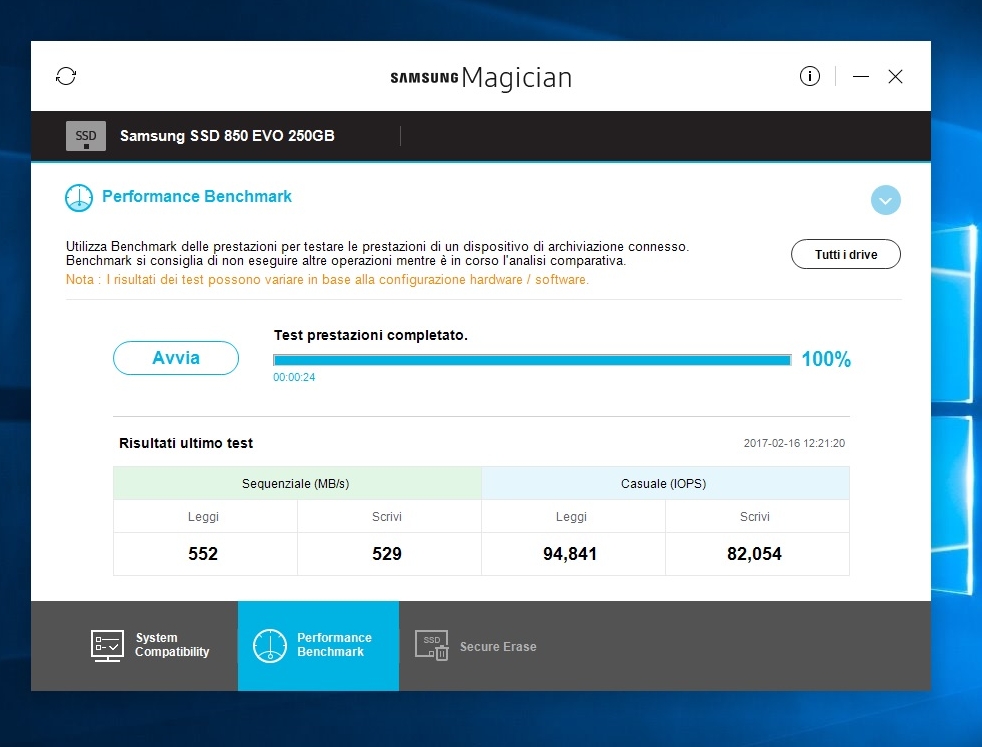Click the orange Nota warning text
Screen dimensions: 982x747
point(328,280)
